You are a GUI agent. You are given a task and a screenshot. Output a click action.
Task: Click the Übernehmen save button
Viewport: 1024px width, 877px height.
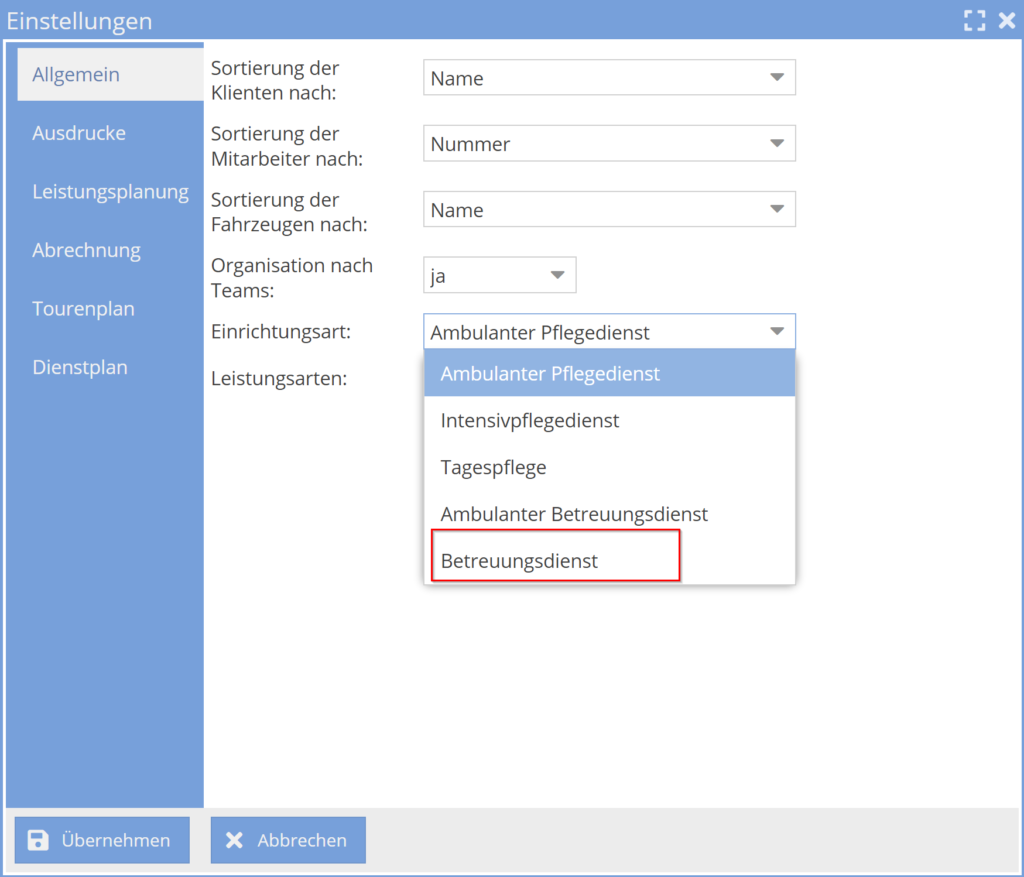click(x=102, y=840)
